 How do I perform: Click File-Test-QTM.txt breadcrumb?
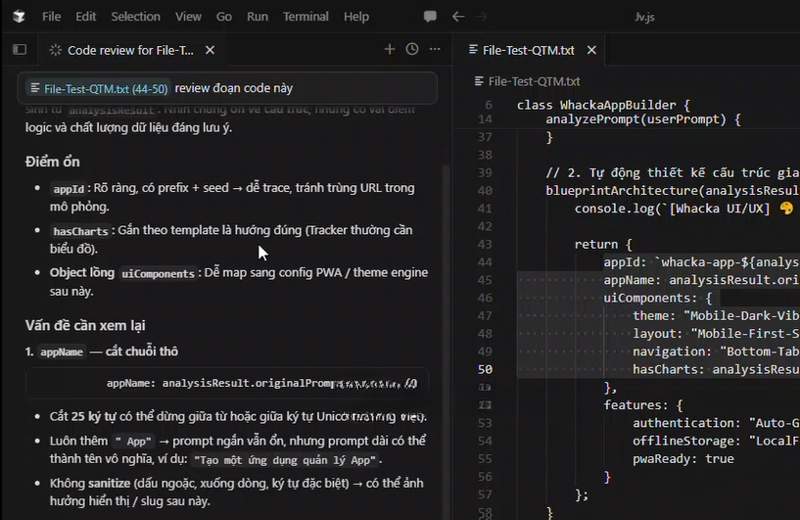tap(534, 81)
